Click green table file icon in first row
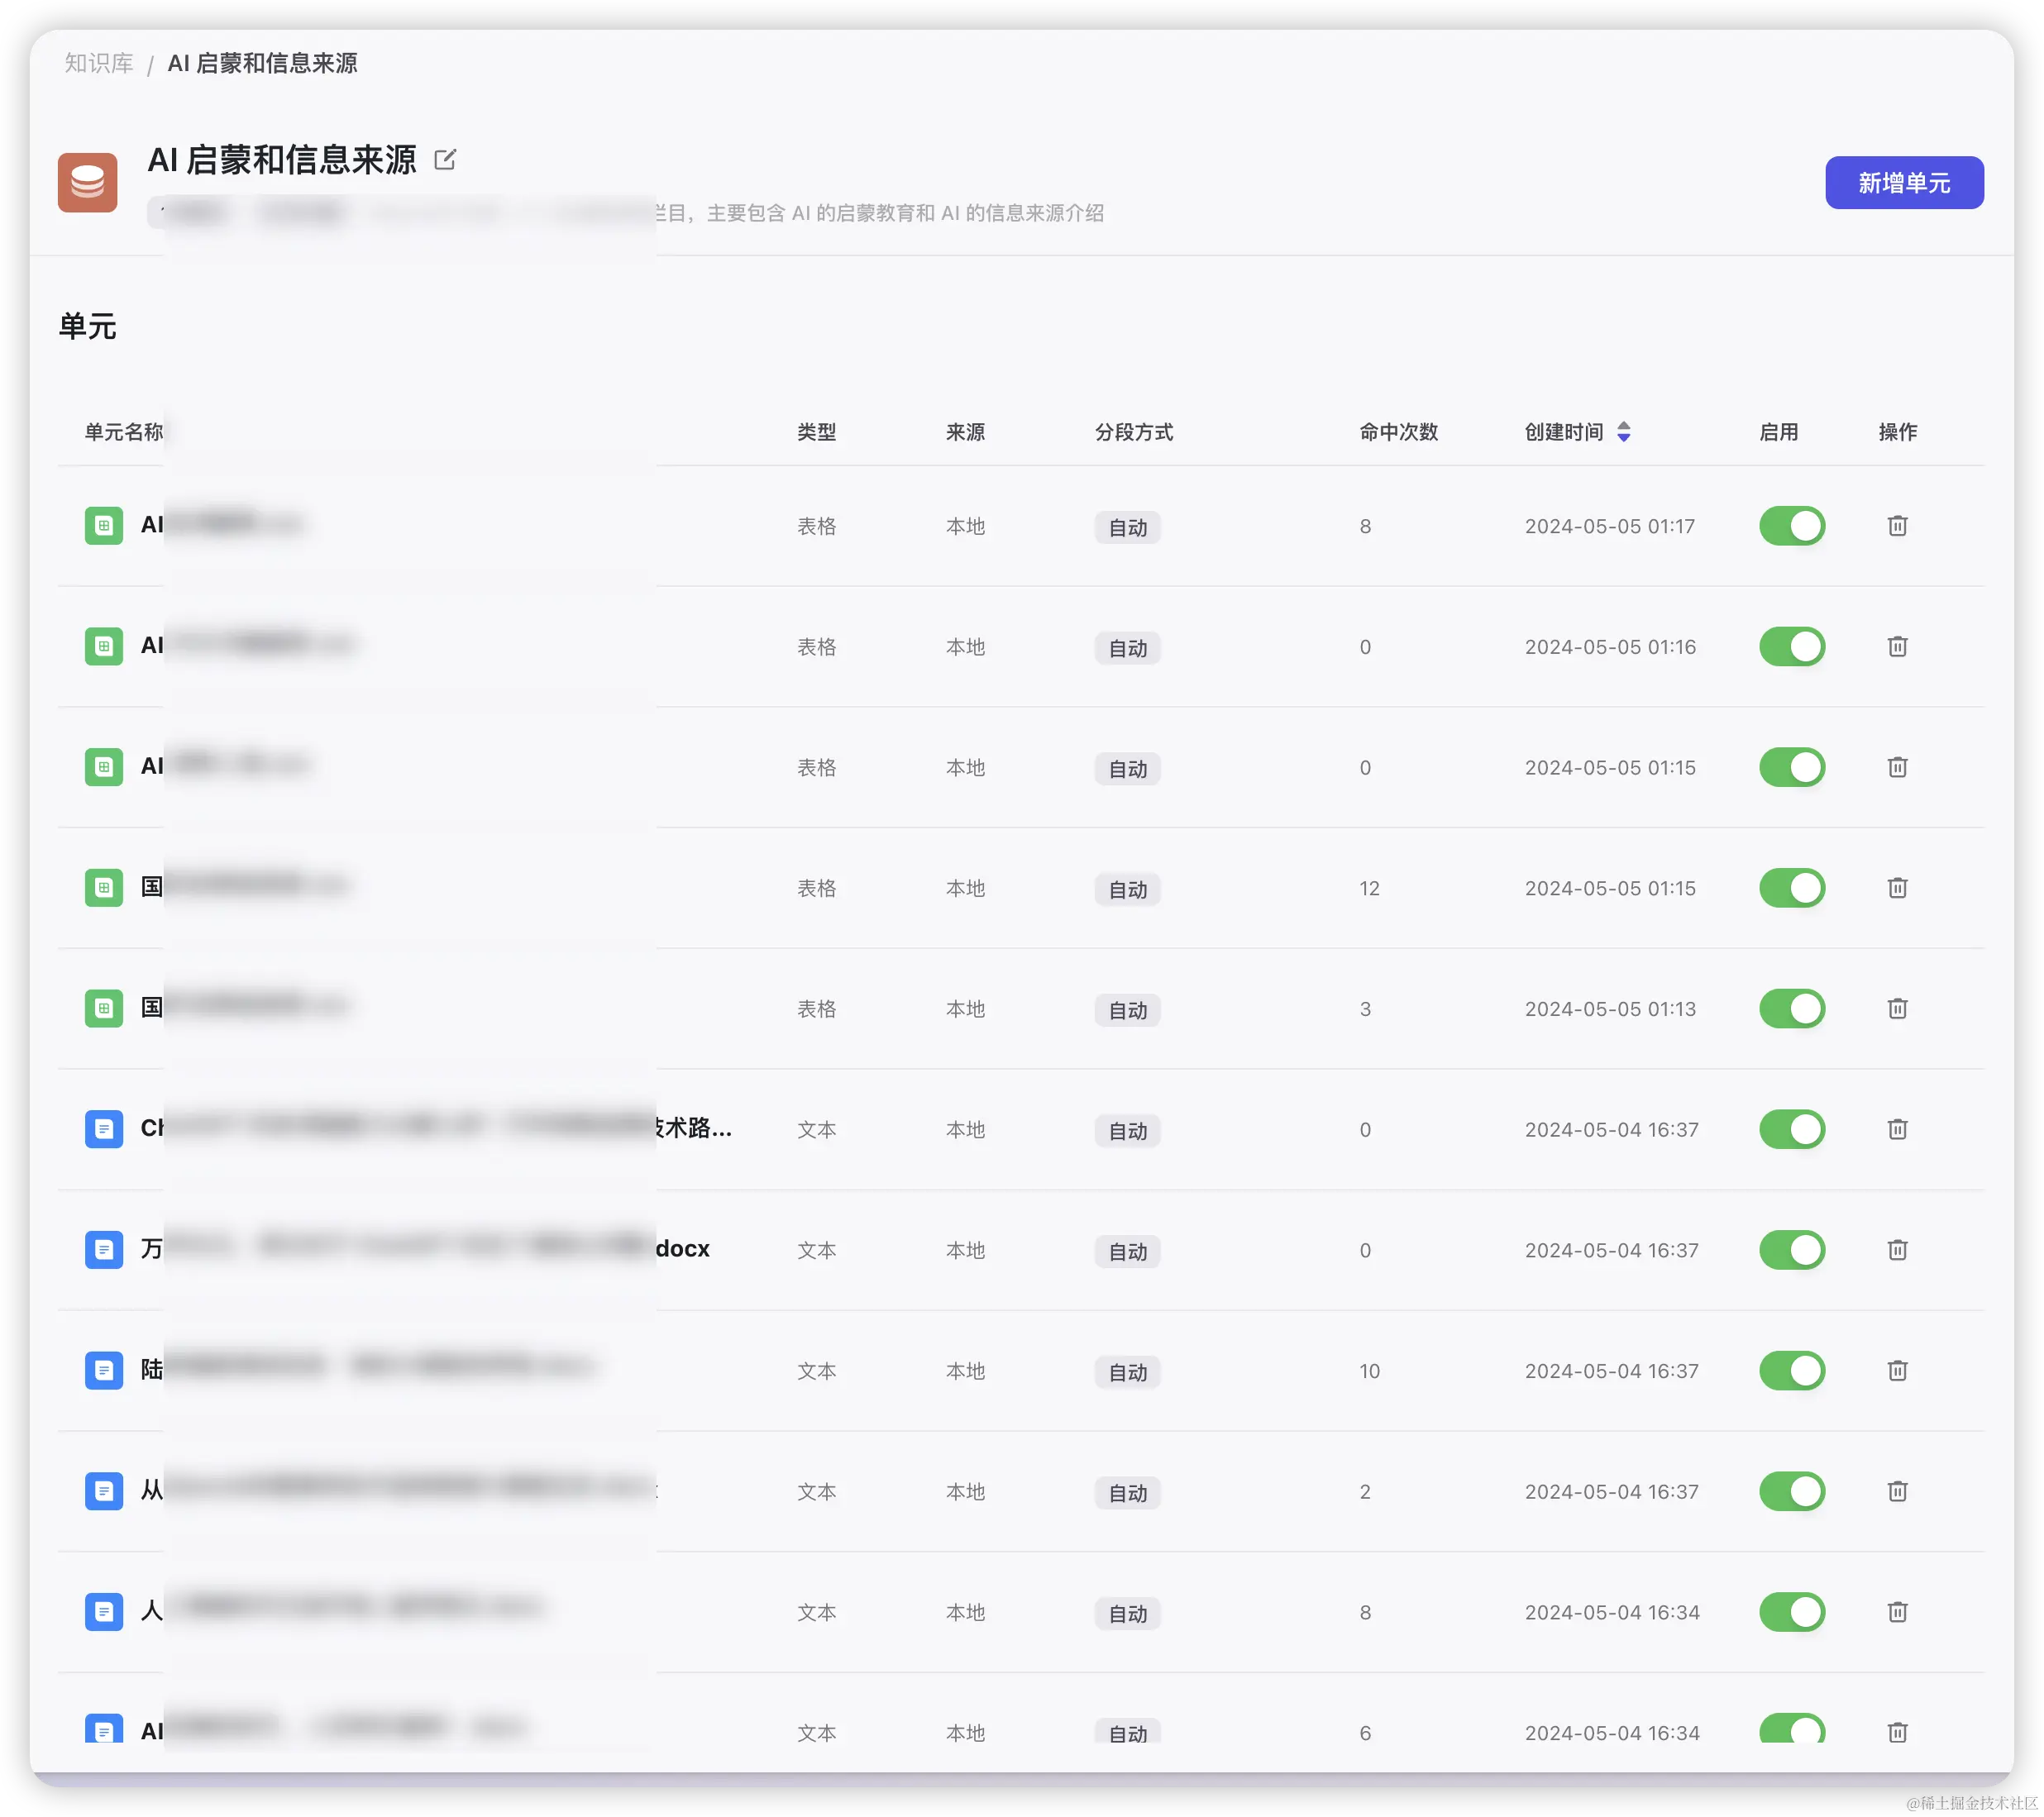Screen dimensions: 2044x1817 [104, 526]
